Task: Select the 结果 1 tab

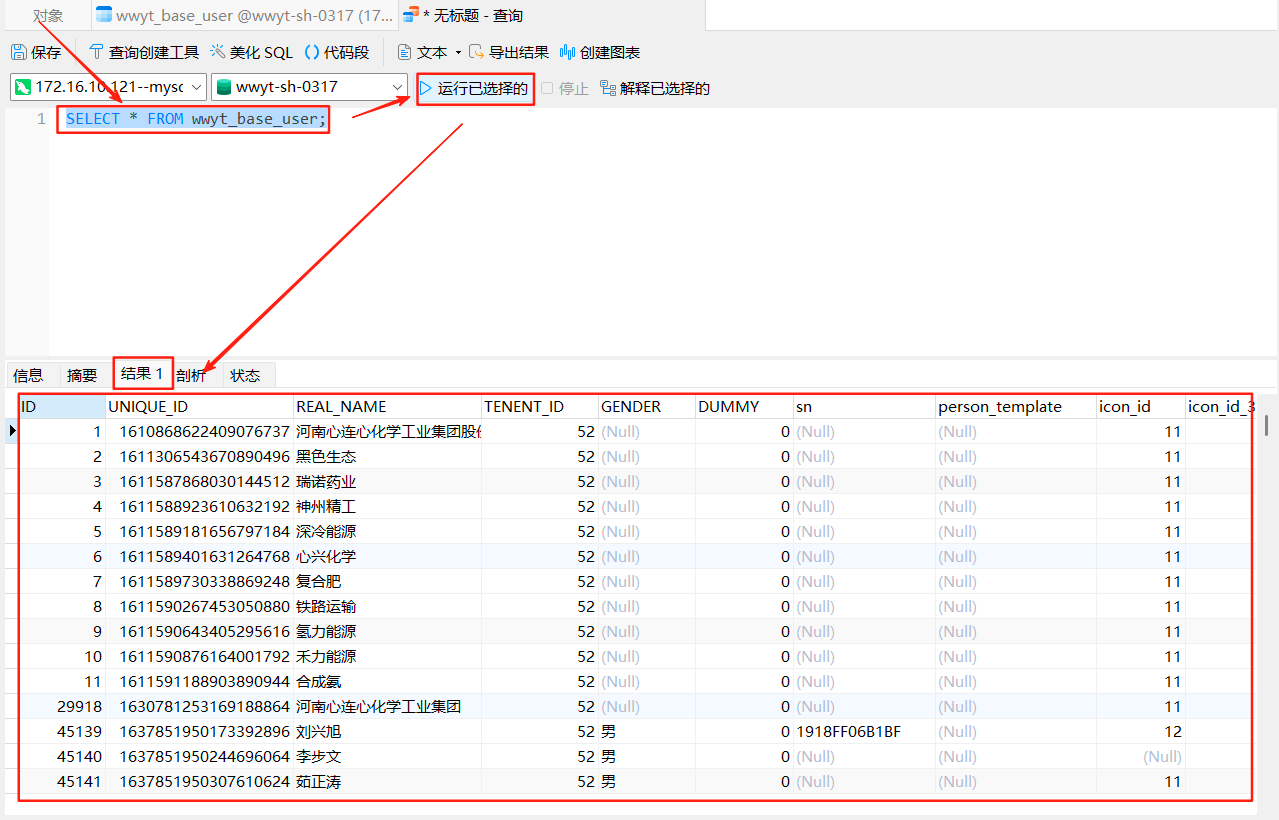Action: pos(142,373)
